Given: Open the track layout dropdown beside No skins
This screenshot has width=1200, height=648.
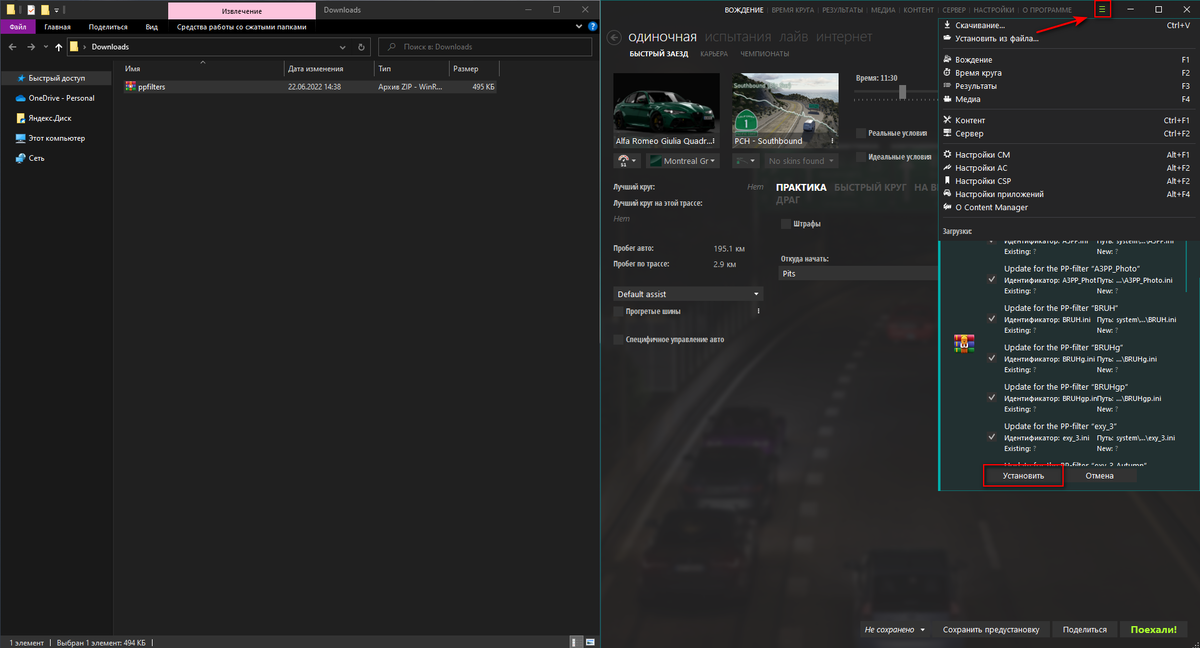Looking at the screenshot, I should 746,161.
